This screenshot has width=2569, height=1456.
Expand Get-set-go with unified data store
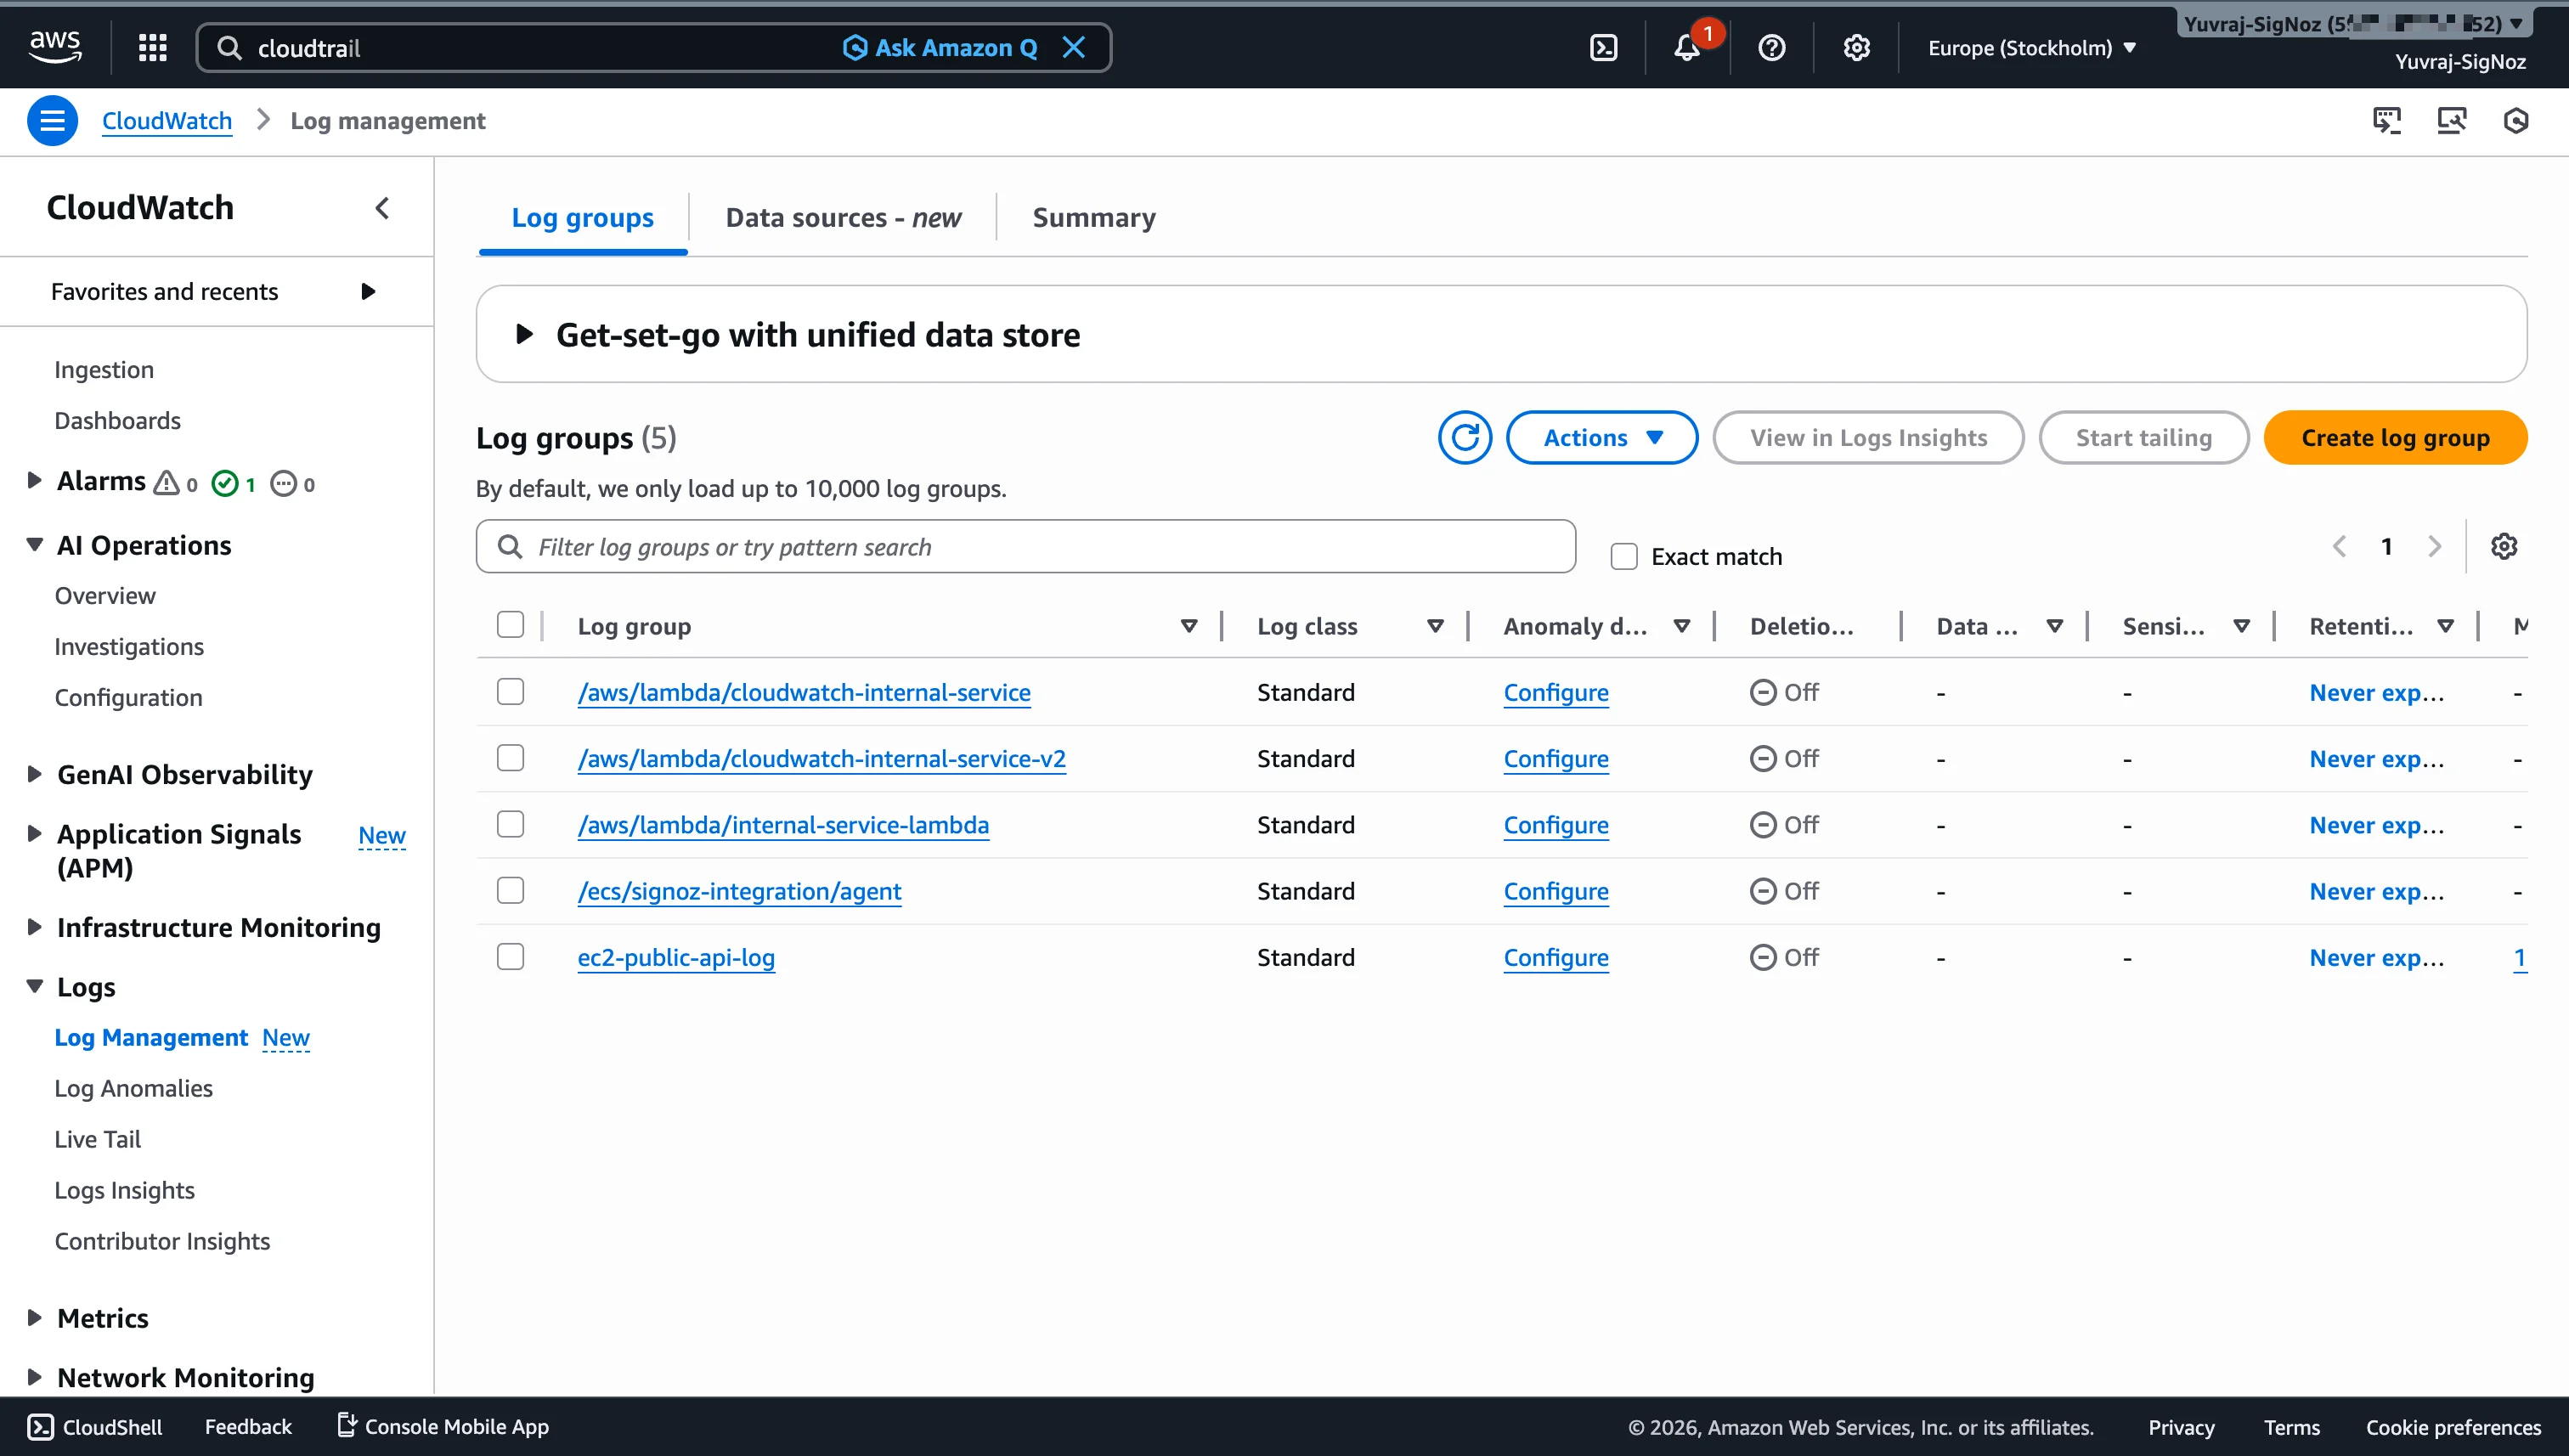[x=524, y=334]
